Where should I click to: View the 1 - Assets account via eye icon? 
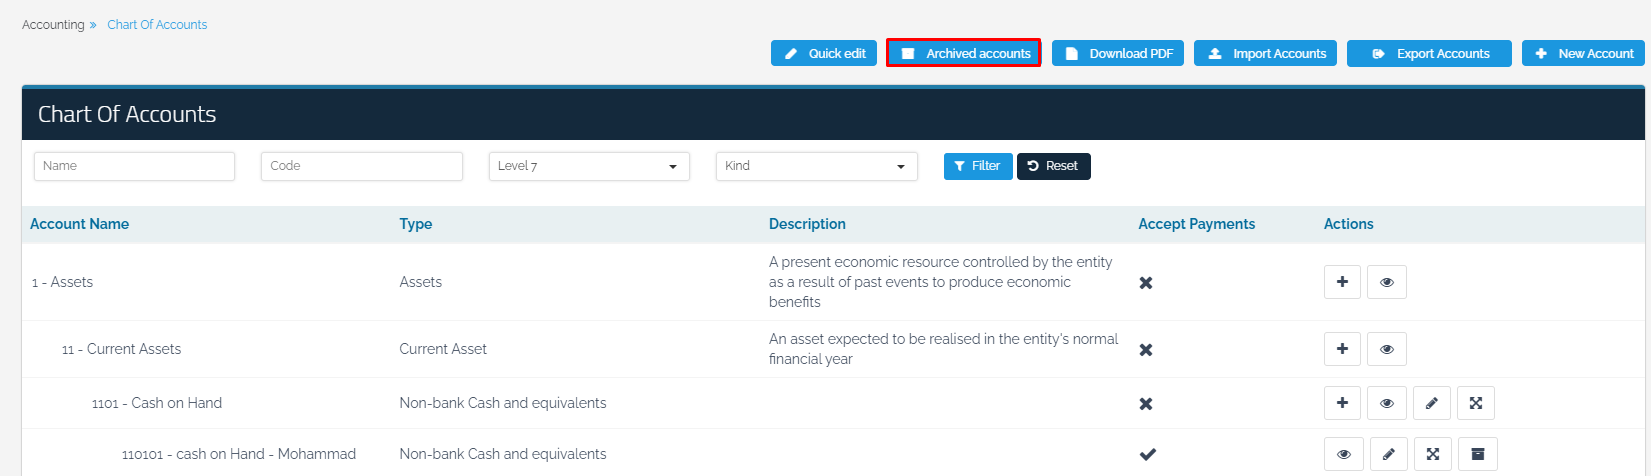1386,282
